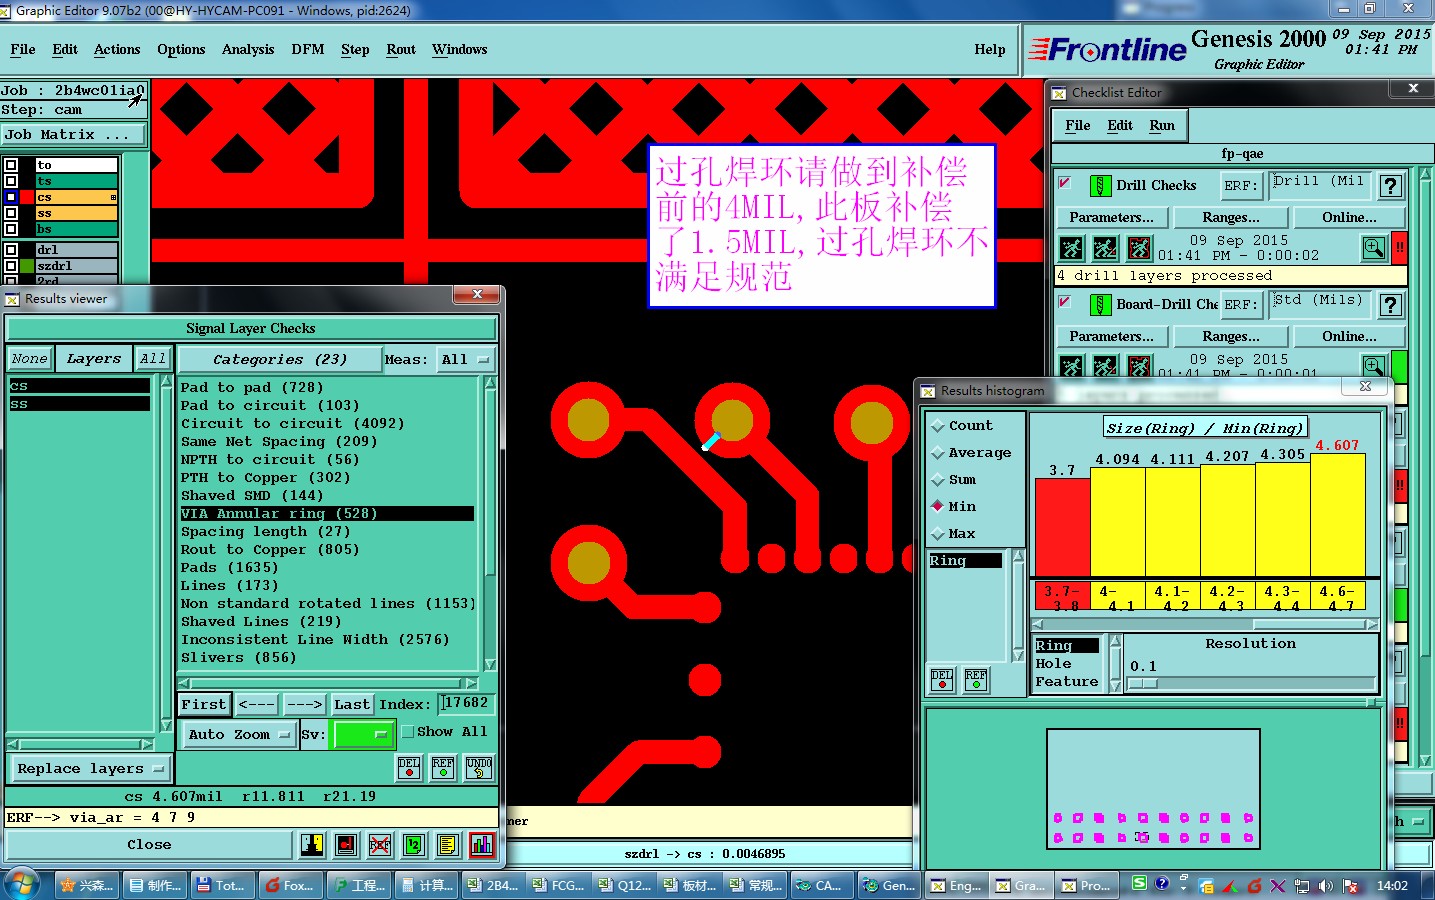Open the Rout menu
The height and width of the screenshot is (900, 1435).
(401, 49)
